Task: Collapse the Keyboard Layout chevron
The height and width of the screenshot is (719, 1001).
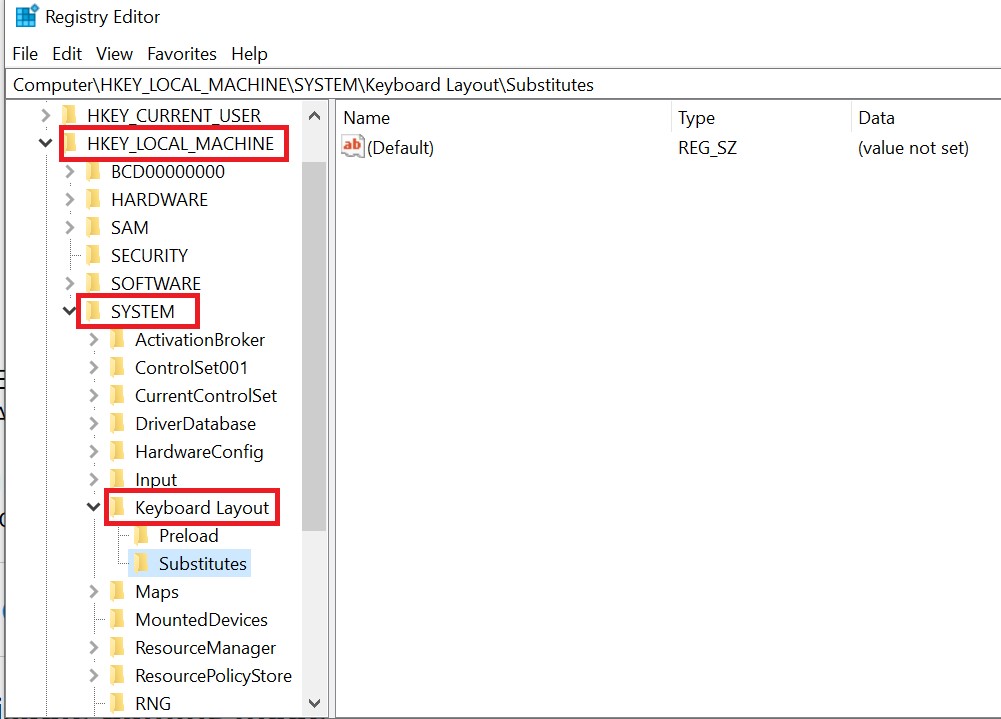Action: coord(93,507)
